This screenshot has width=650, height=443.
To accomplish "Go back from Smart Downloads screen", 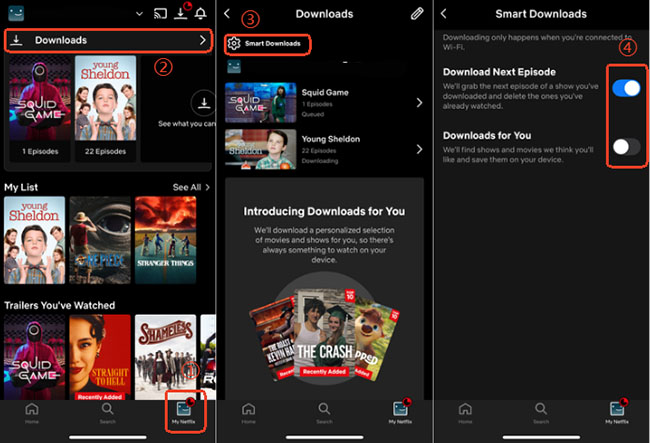I will (x=444, y=14).
